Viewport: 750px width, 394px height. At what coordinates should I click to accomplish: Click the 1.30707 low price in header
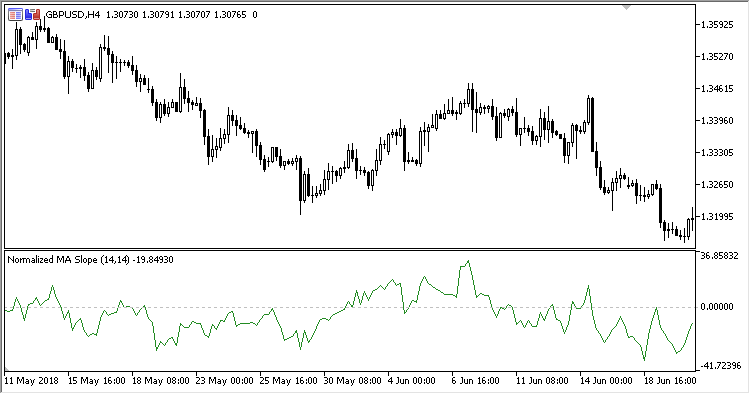[194, 15]
